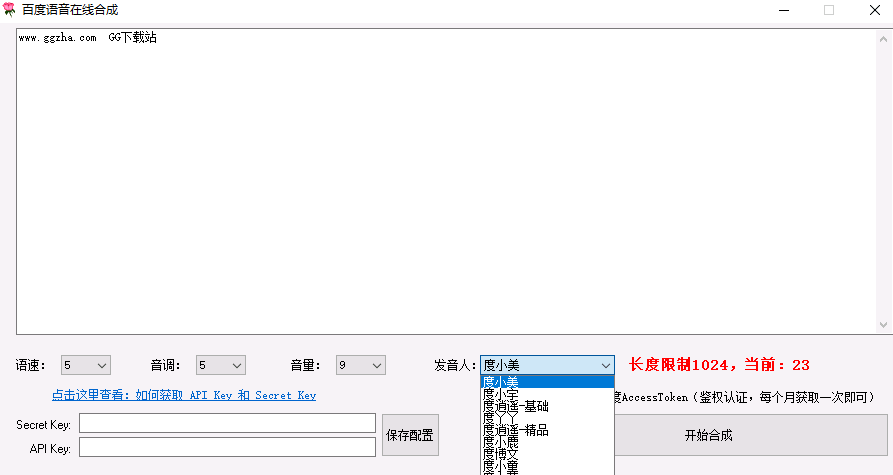Screen dimensions: 893x475
Task: Choose 度逍遥-基础 voice option
Action: click(547, 406)
